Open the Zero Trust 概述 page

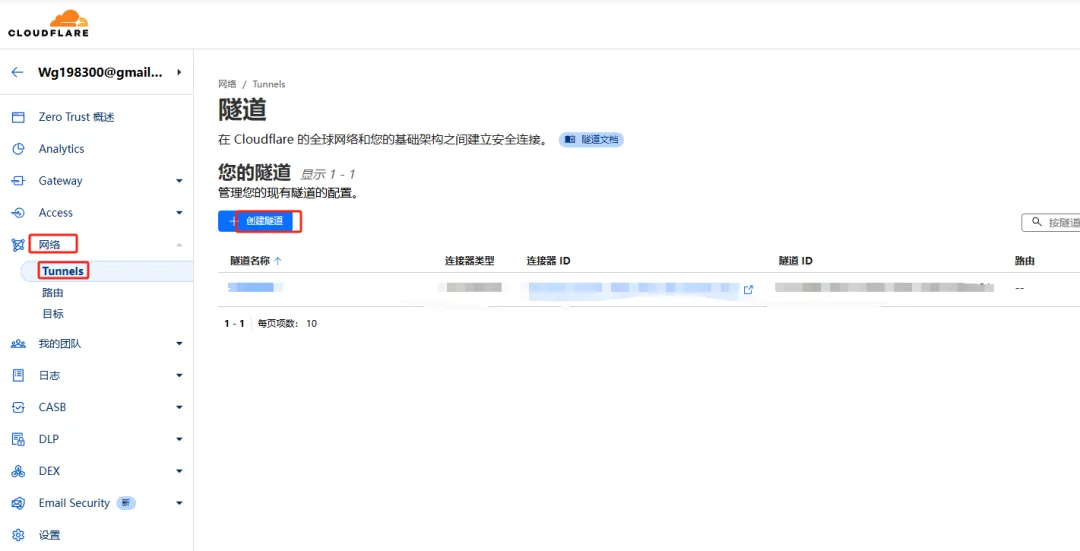(76, 117)
